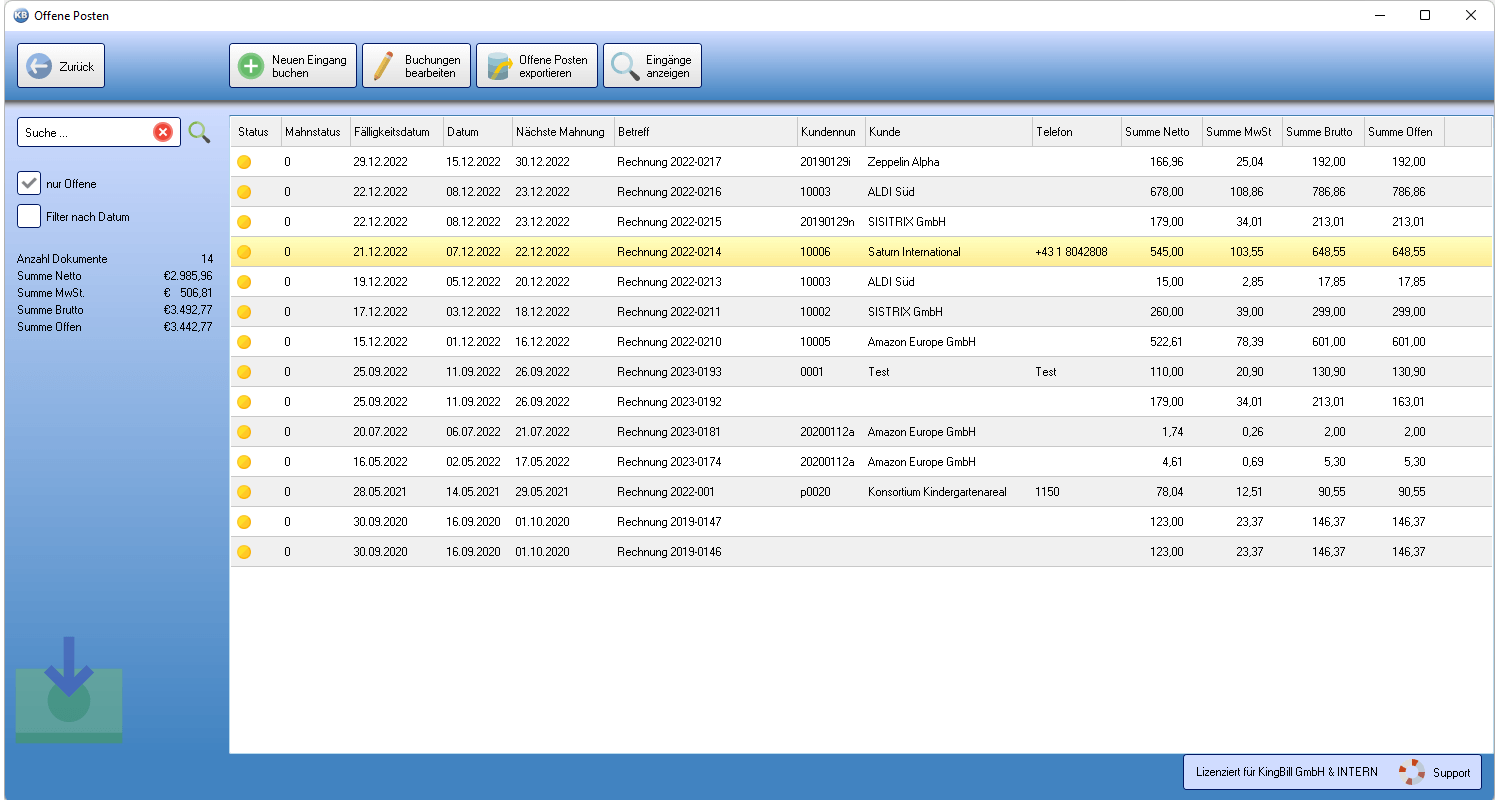Click the yellow status dot of Rechnung 2022-0210

(244, 342)
